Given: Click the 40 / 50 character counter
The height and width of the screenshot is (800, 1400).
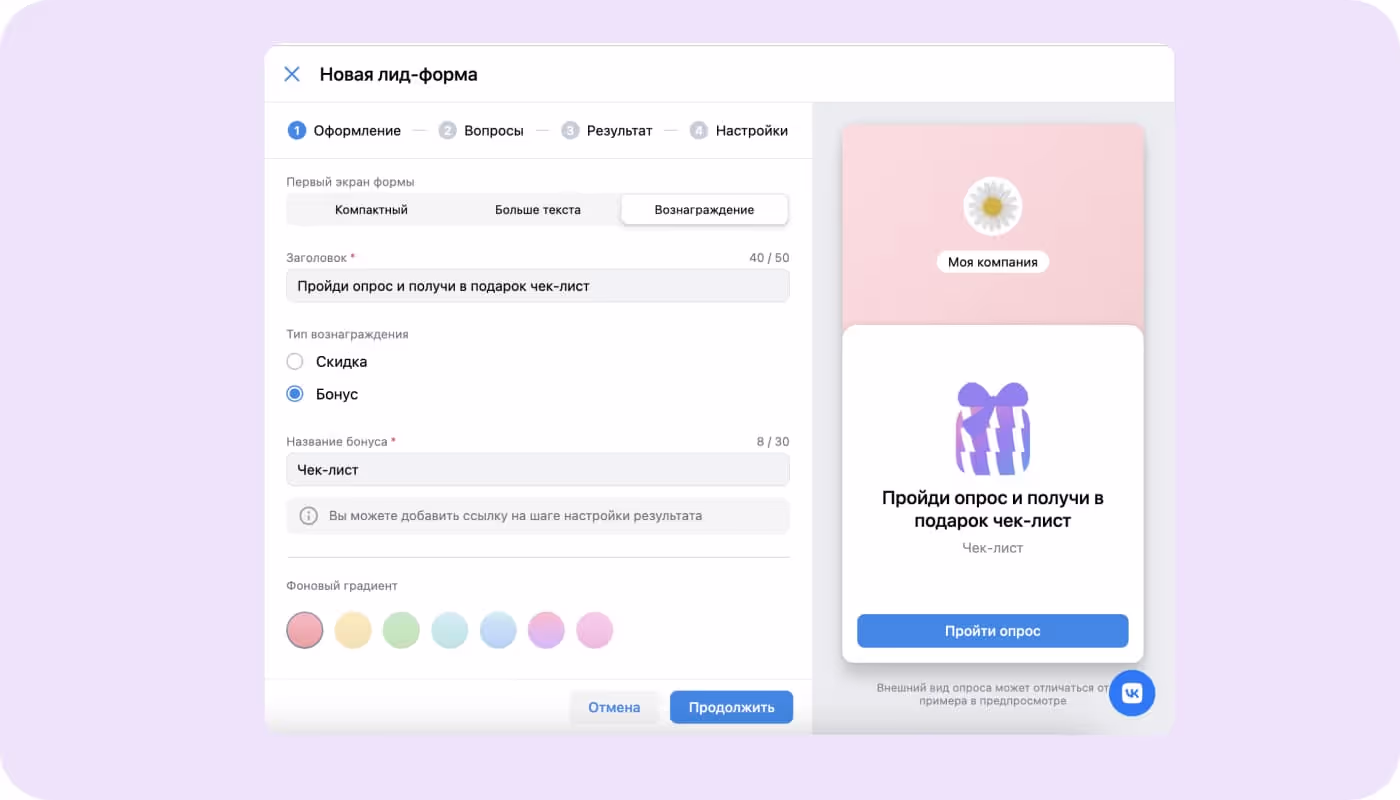Looking at the screenshot, I should pos(769,258).
